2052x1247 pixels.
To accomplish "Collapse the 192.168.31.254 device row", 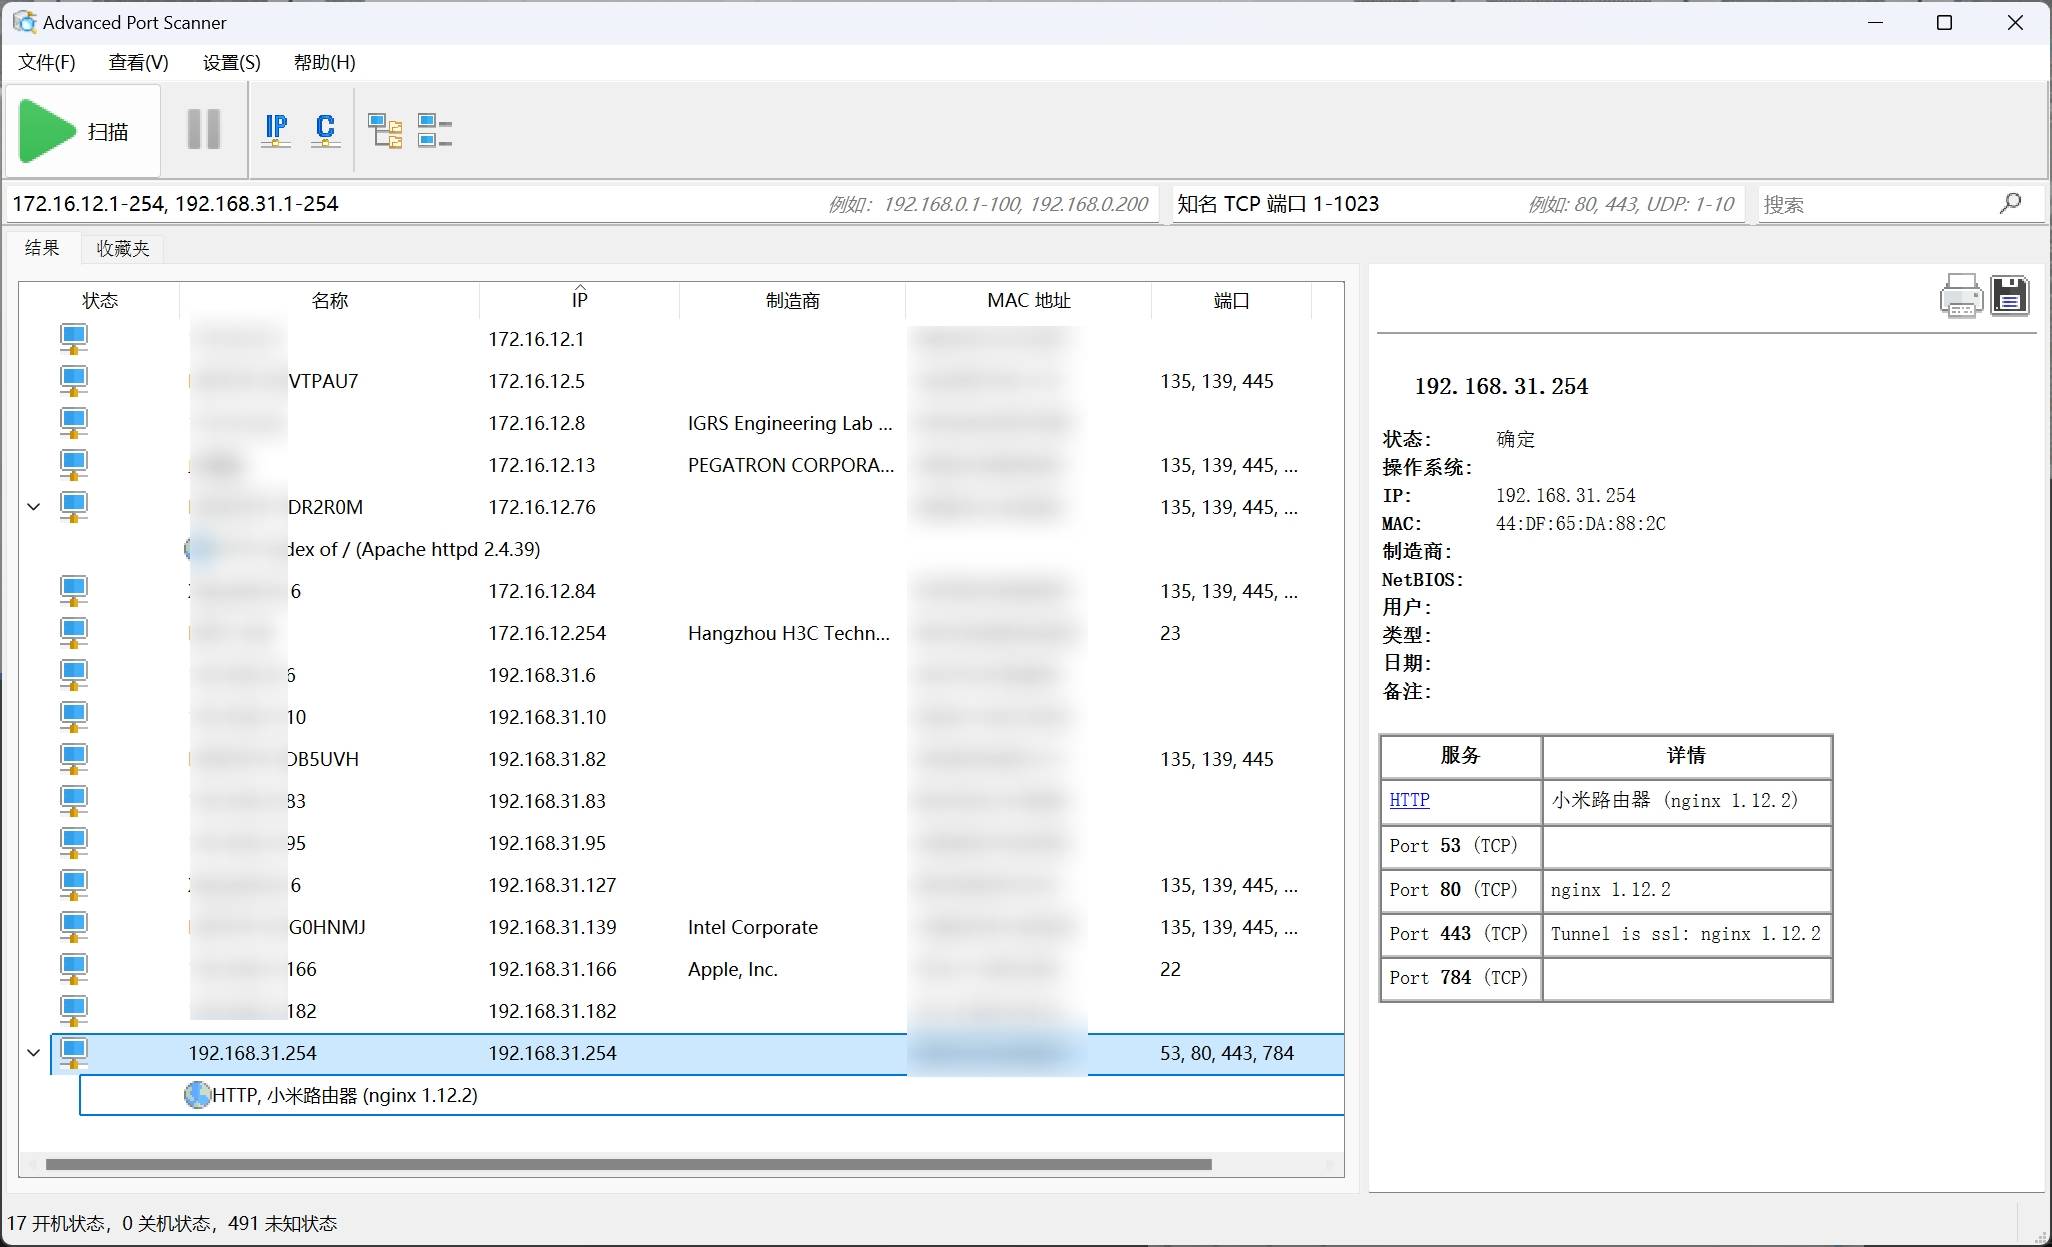I will [34, 1053].
